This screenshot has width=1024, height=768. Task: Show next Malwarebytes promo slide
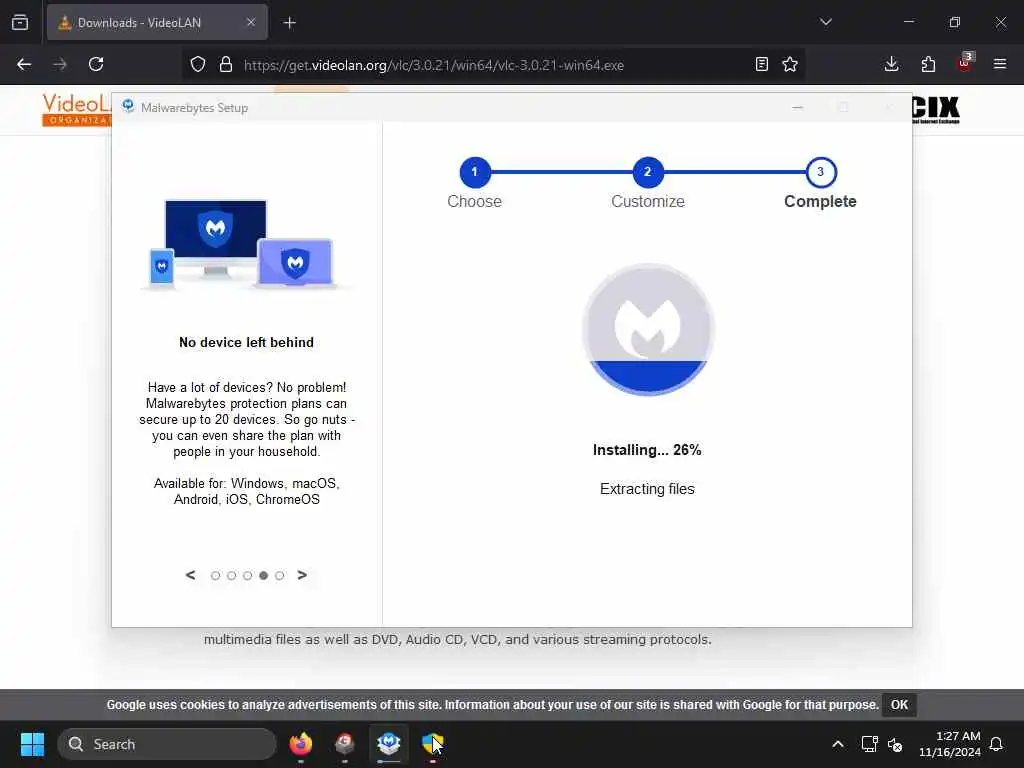[x=302, y=575]
